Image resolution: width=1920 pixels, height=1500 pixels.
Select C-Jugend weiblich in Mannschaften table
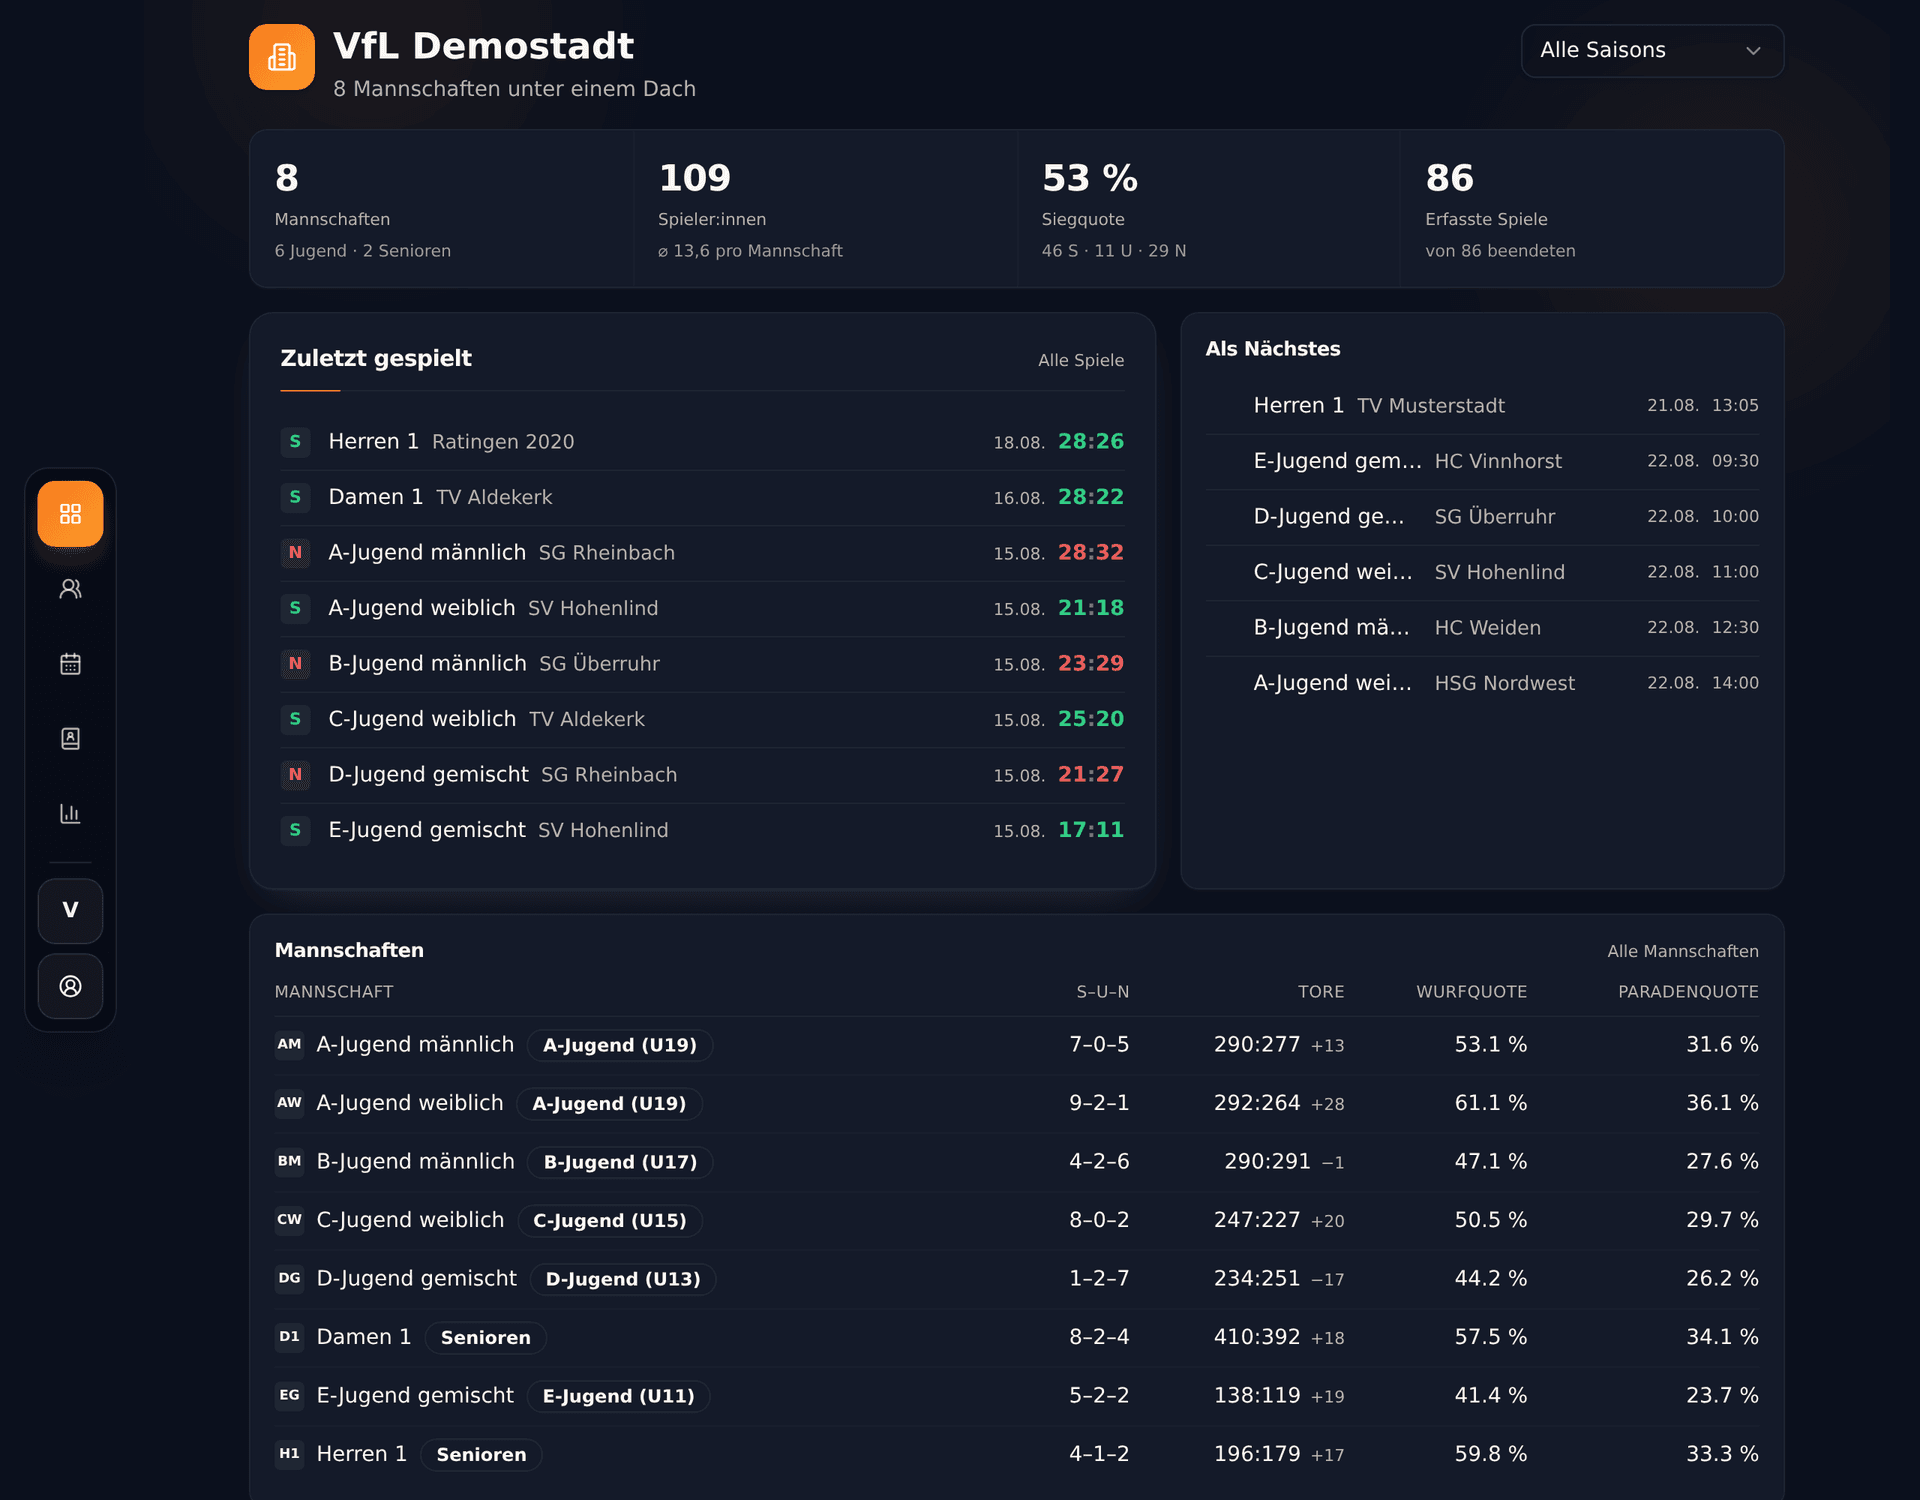[1017, 1221]
